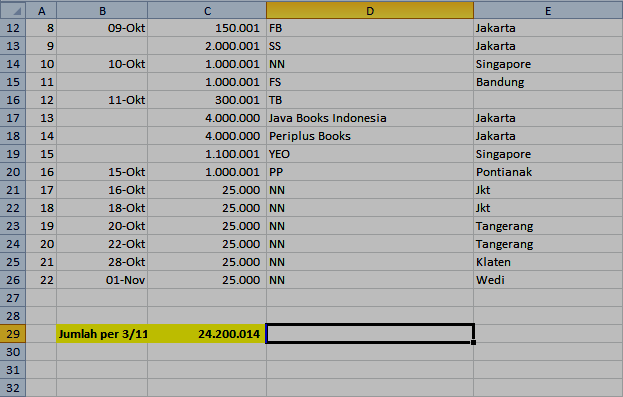Click the Select All corner button
Screen dimensions: 623x397
tap(13, 10)
